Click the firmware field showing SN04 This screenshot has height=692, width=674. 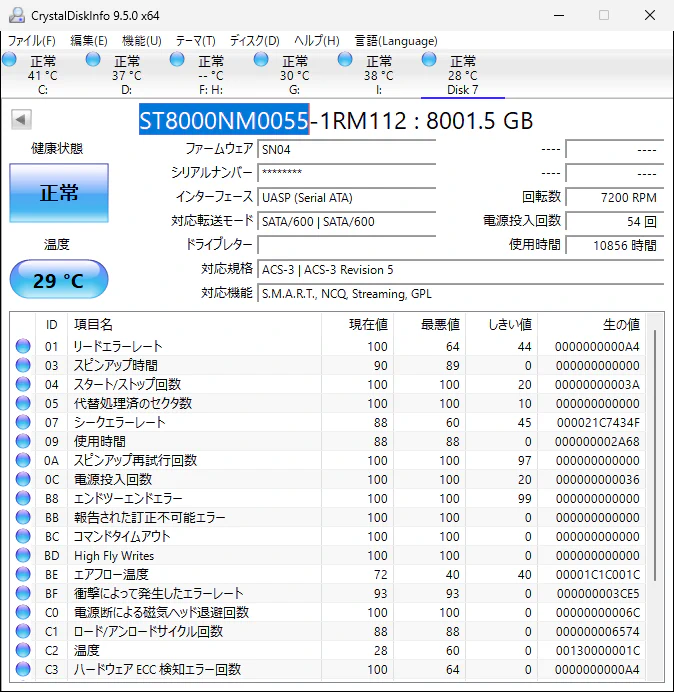click(x=347, y=150)
